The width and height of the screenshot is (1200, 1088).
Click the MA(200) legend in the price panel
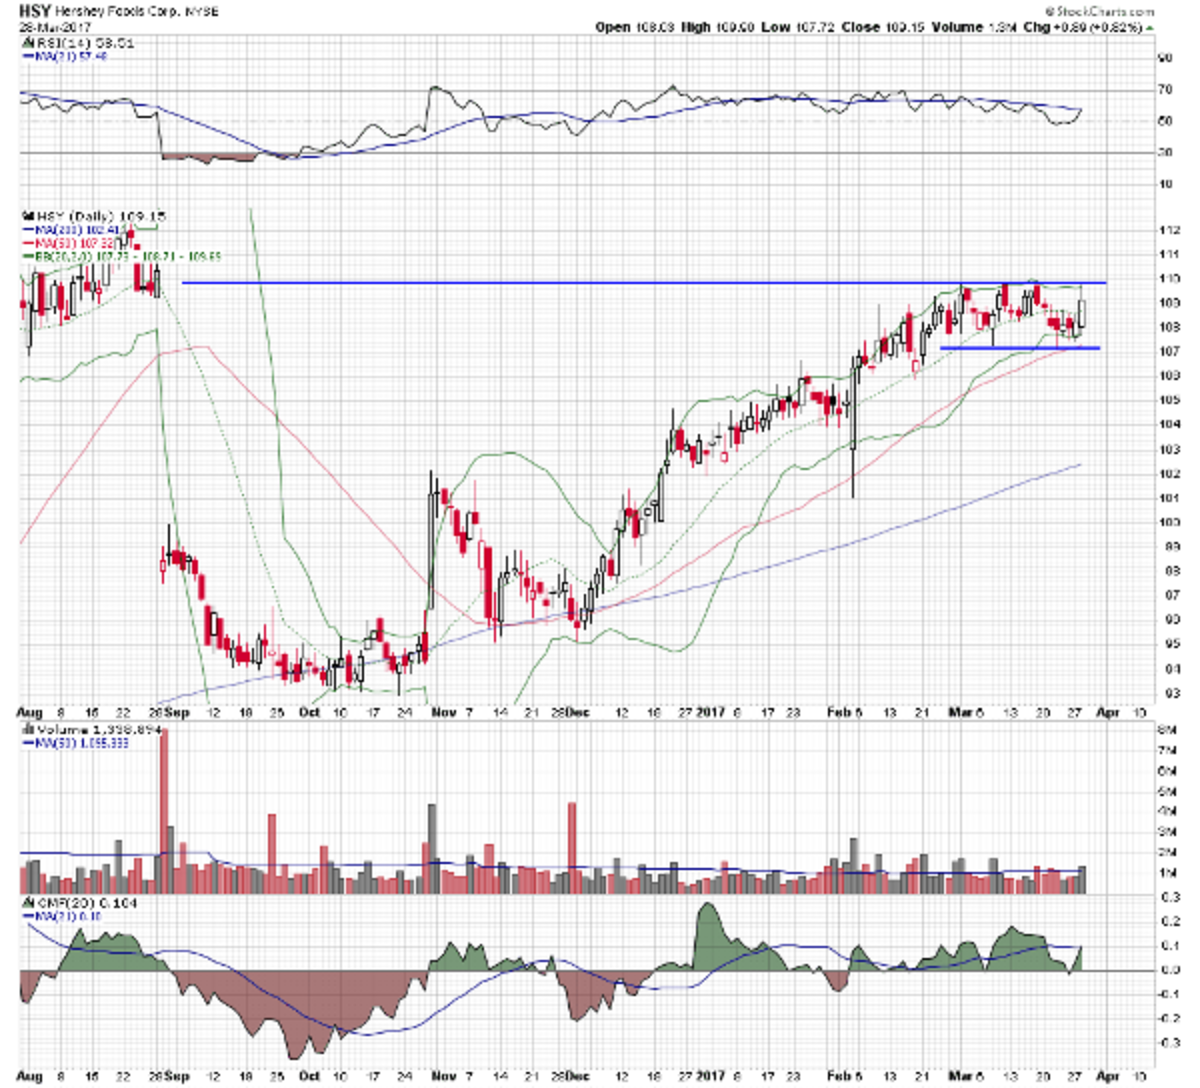click(71, 229)
